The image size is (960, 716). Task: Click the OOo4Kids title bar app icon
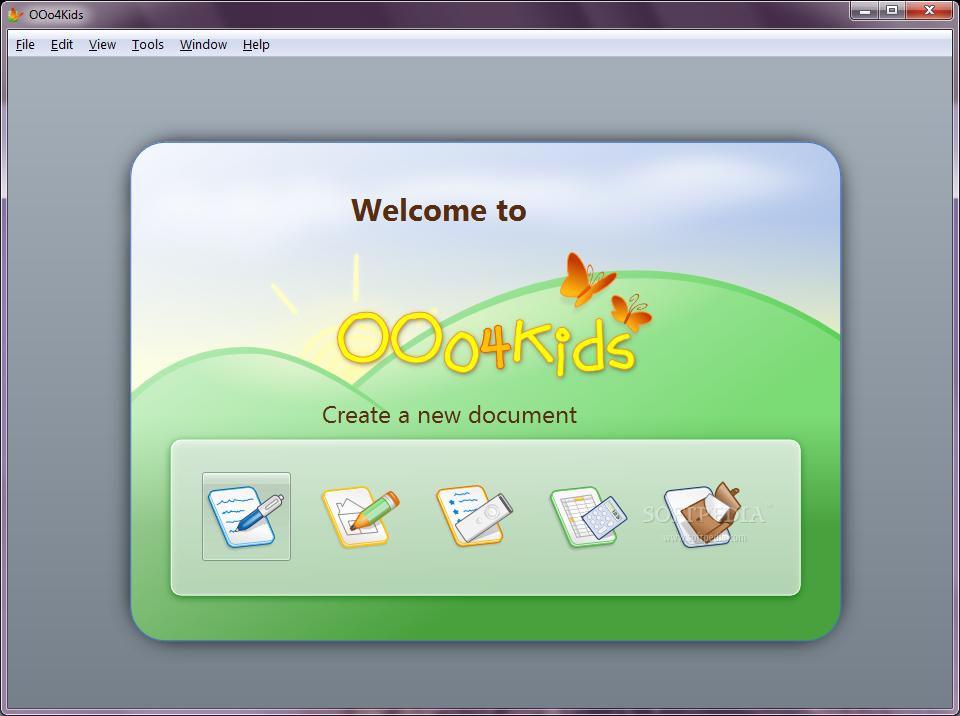tap(15, 14)
